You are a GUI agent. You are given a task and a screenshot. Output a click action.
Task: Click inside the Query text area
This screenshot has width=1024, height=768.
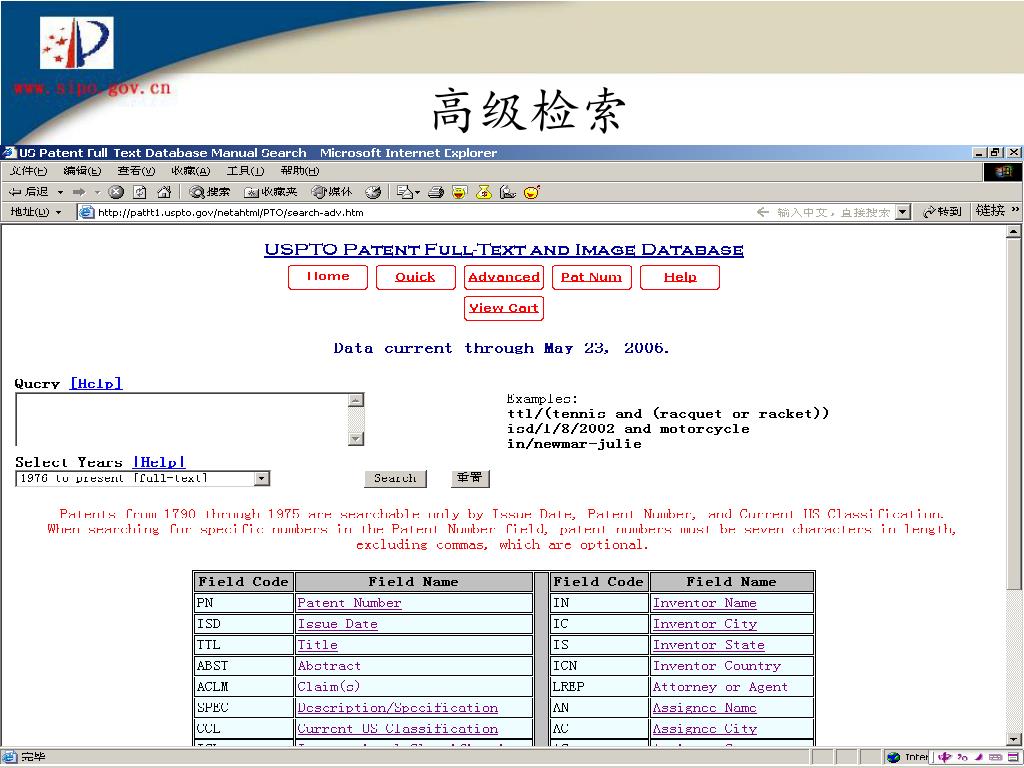tap(182, 420)
